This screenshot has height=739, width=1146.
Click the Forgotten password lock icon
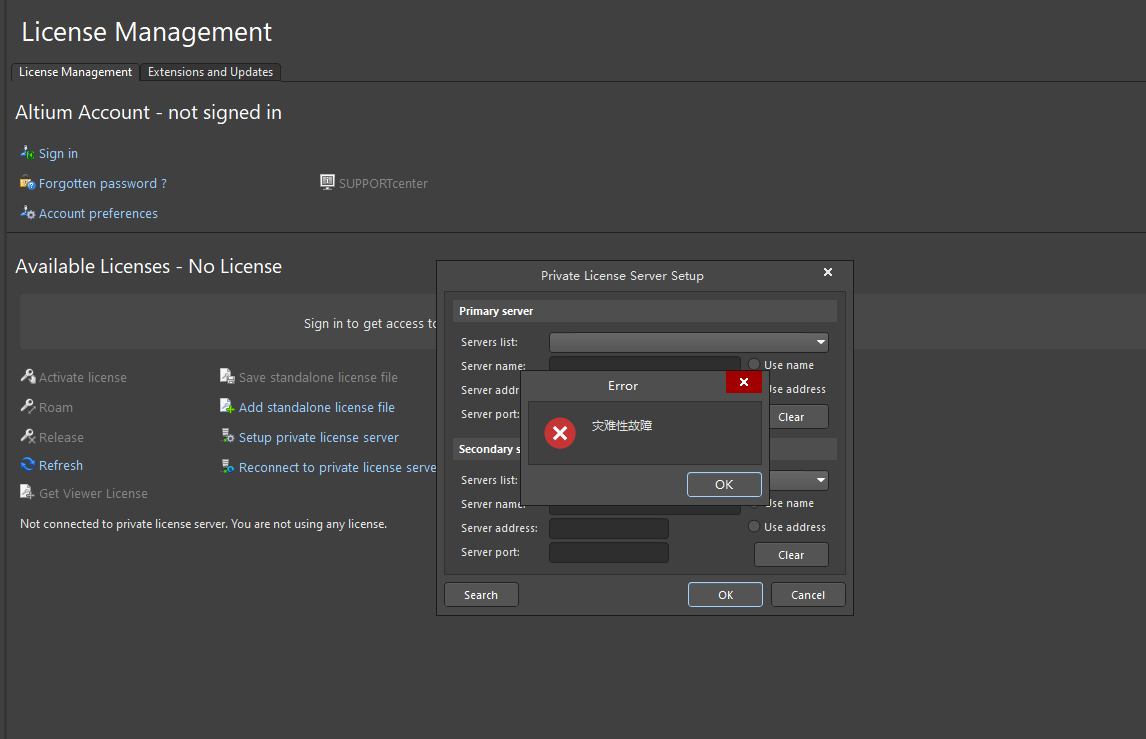27,183
